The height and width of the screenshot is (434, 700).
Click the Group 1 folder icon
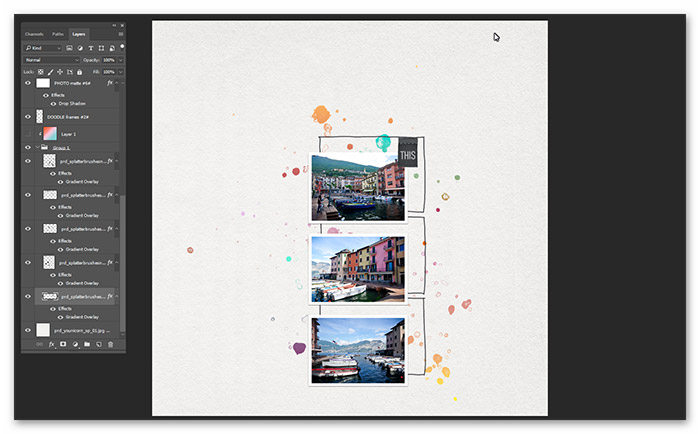45,147
